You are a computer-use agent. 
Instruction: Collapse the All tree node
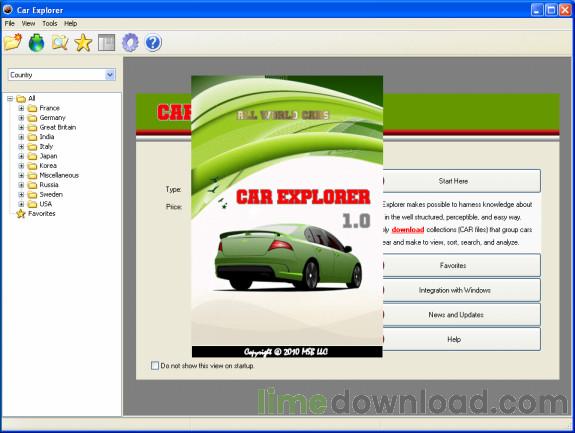click(10, 98)
